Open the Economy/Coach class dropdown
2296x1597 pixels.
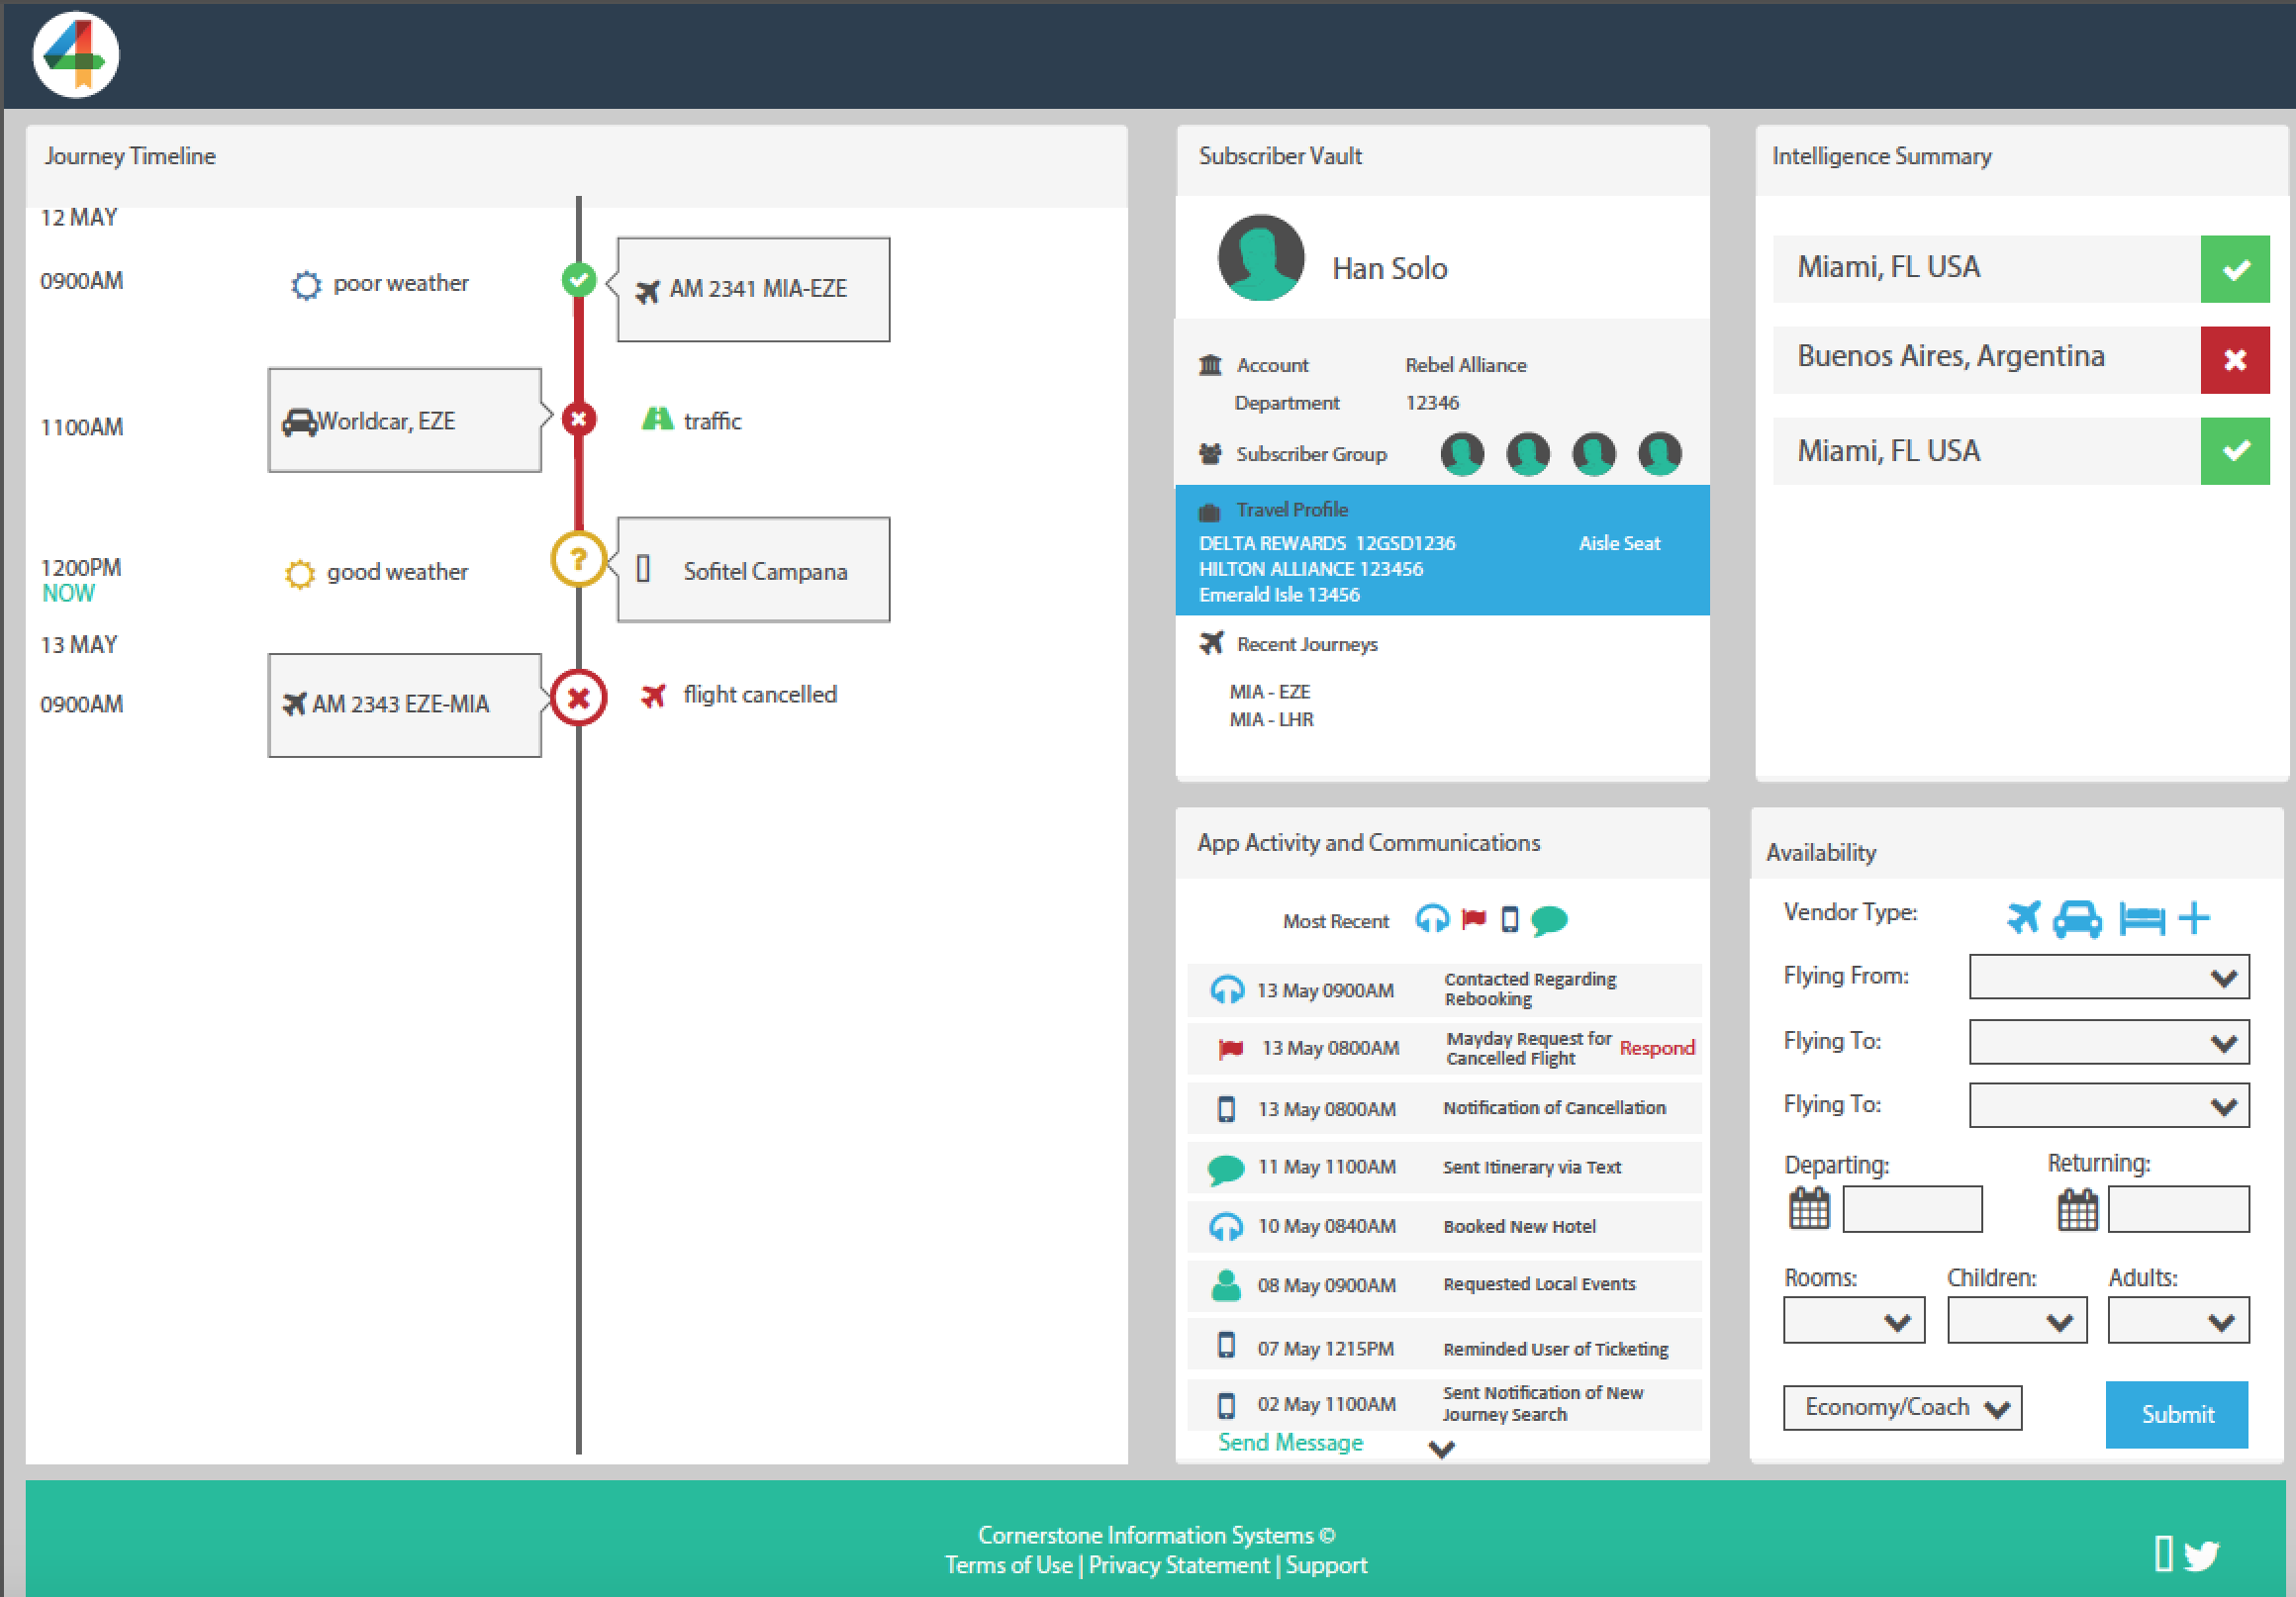1902,1408
